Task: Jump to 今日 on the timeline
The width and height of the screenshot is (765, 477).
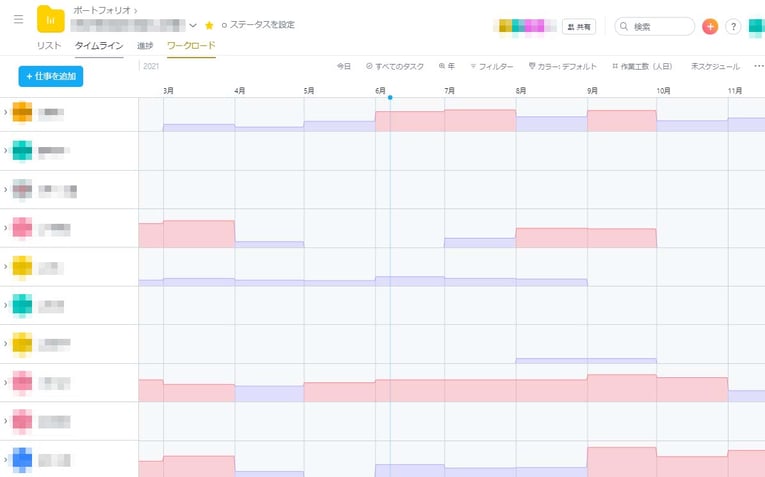Action: [343, 67]
